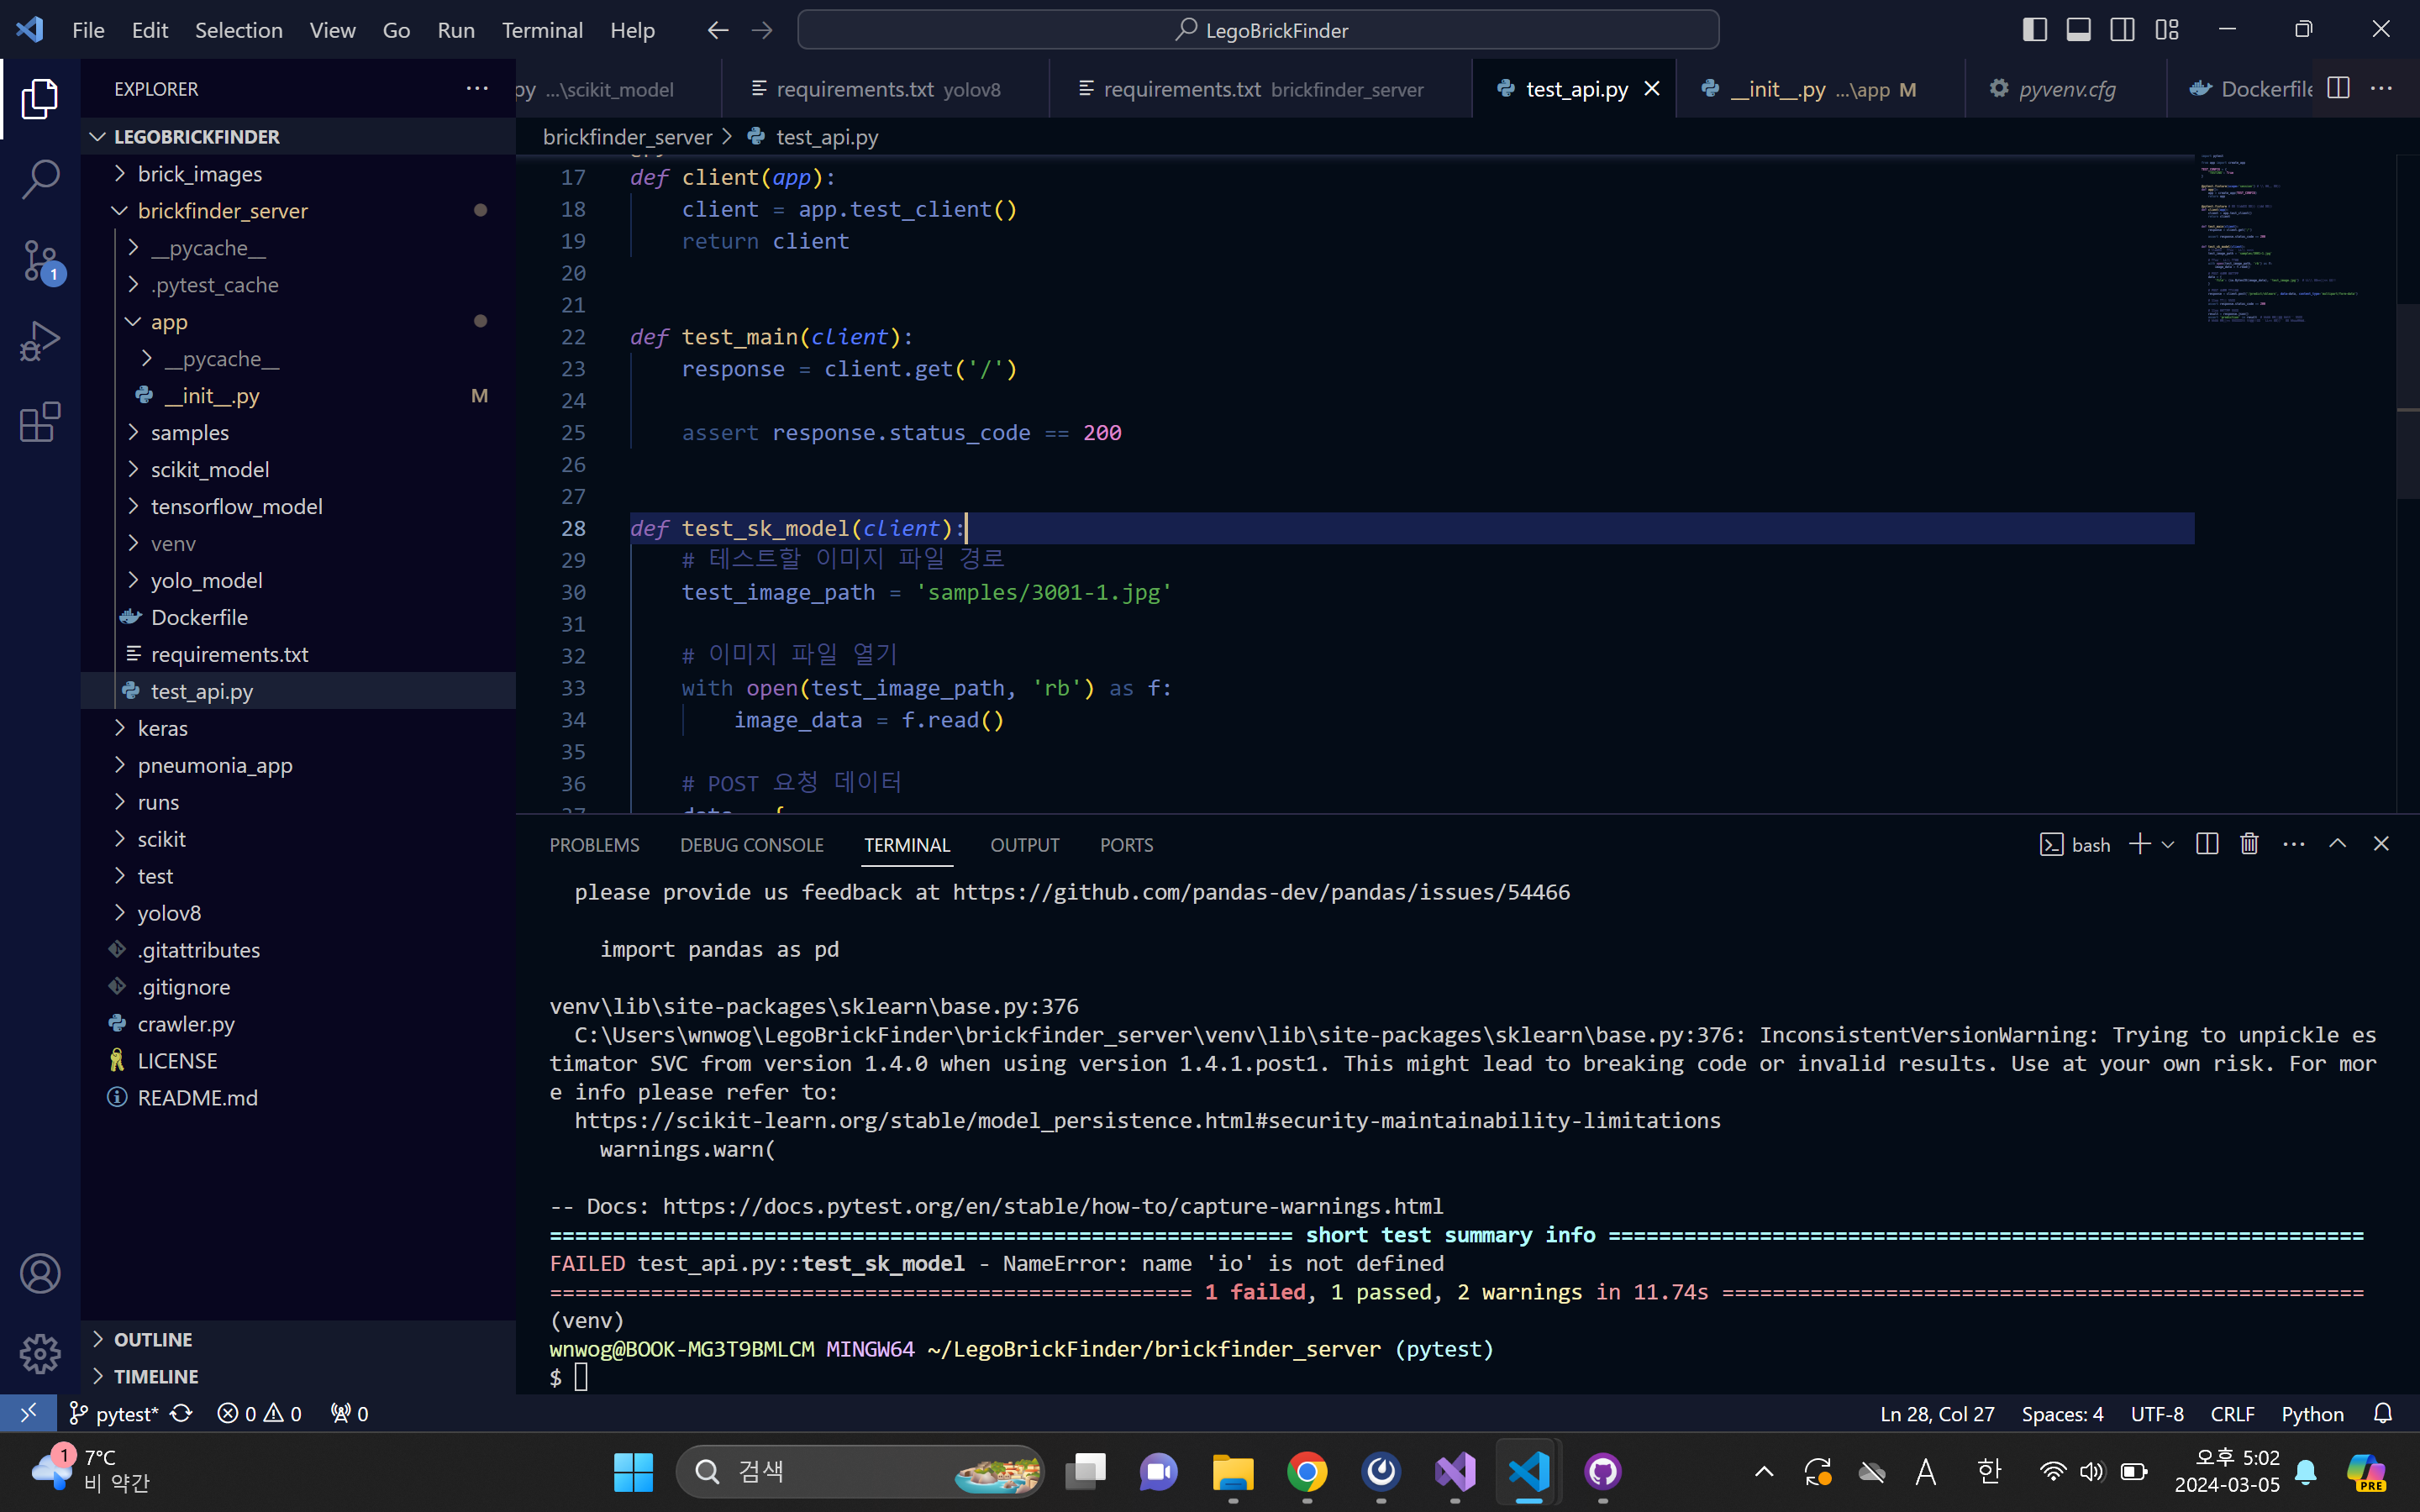Open Source Control view with 1 change
Image resolution: width=2420 pixels, height=1512 pixels.
40,261
